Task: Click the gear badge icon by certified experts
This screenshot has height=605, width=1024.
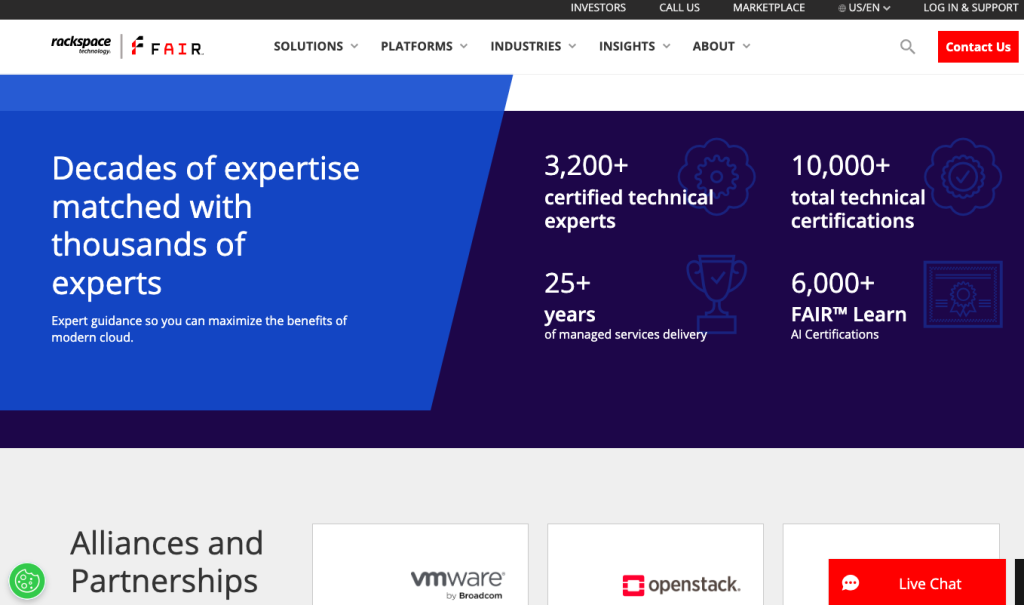Action: click(x=716, y=176)
